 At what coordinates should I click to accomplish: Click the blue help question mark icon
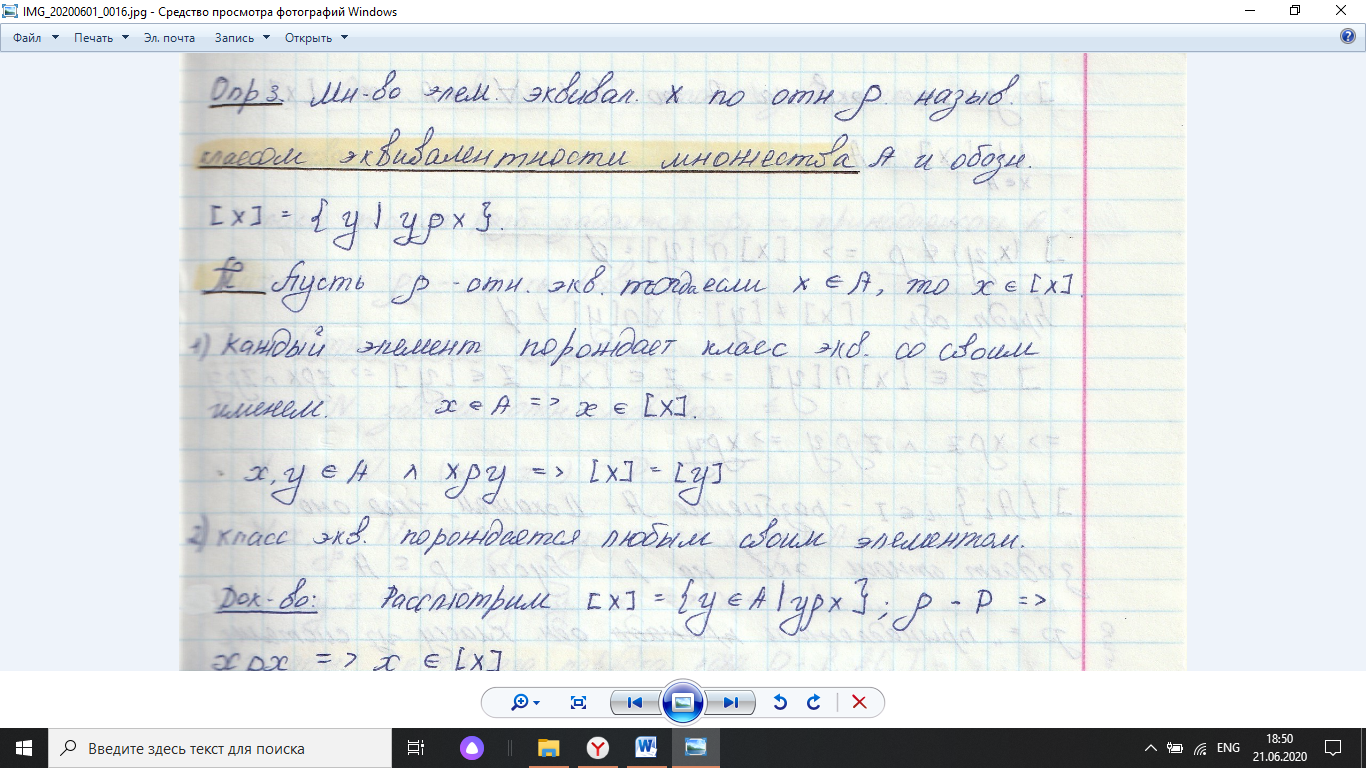coord(1347,37)
